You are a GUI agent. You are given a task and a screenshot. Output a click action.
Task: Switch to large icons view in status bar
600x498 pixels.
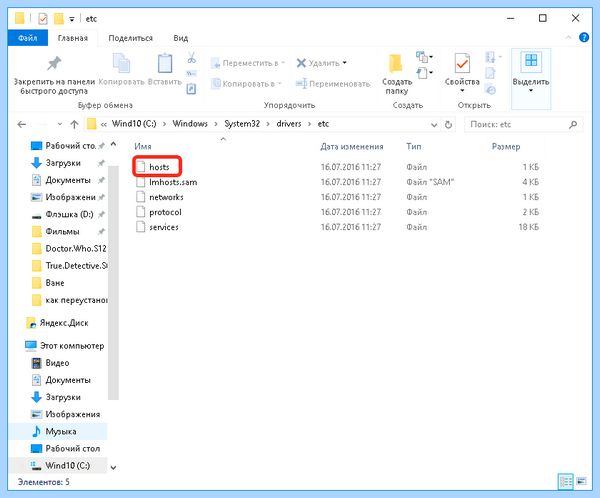(x=581, y=482)
